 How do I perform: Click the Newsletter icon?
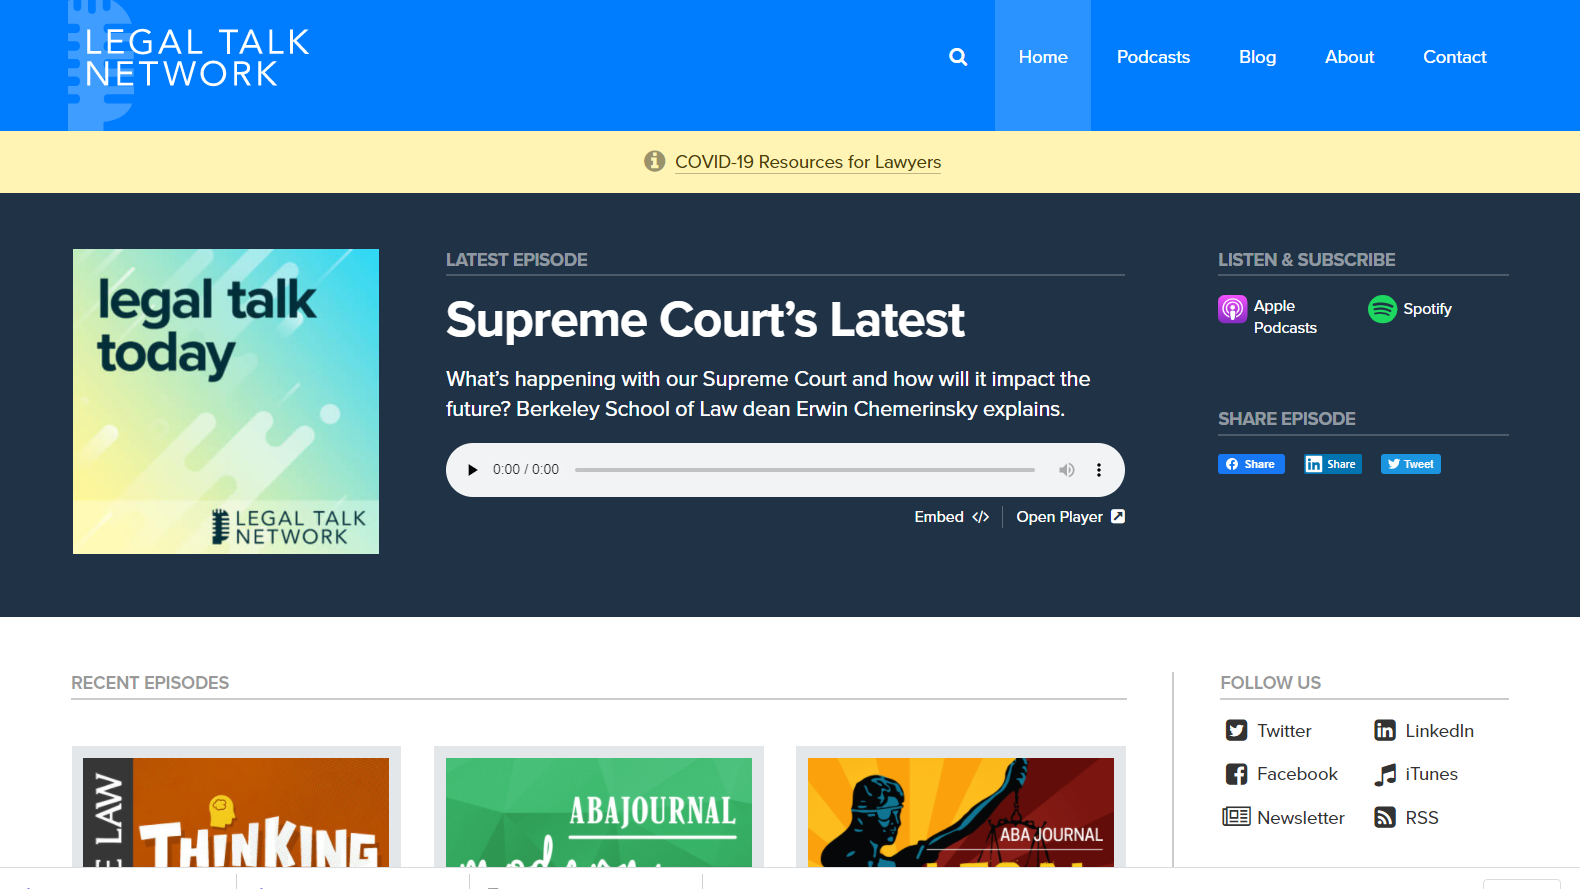[x=1236, y=817]
